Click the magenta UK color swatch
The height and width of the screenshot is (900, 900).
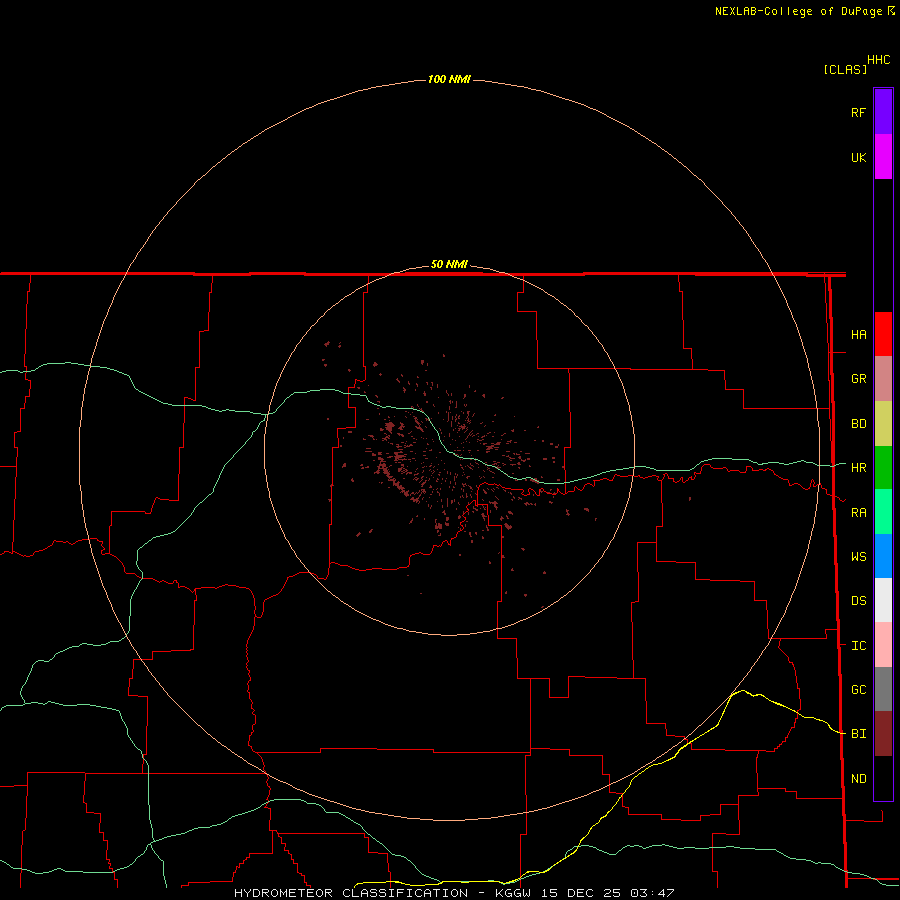[x=883, y=157]
